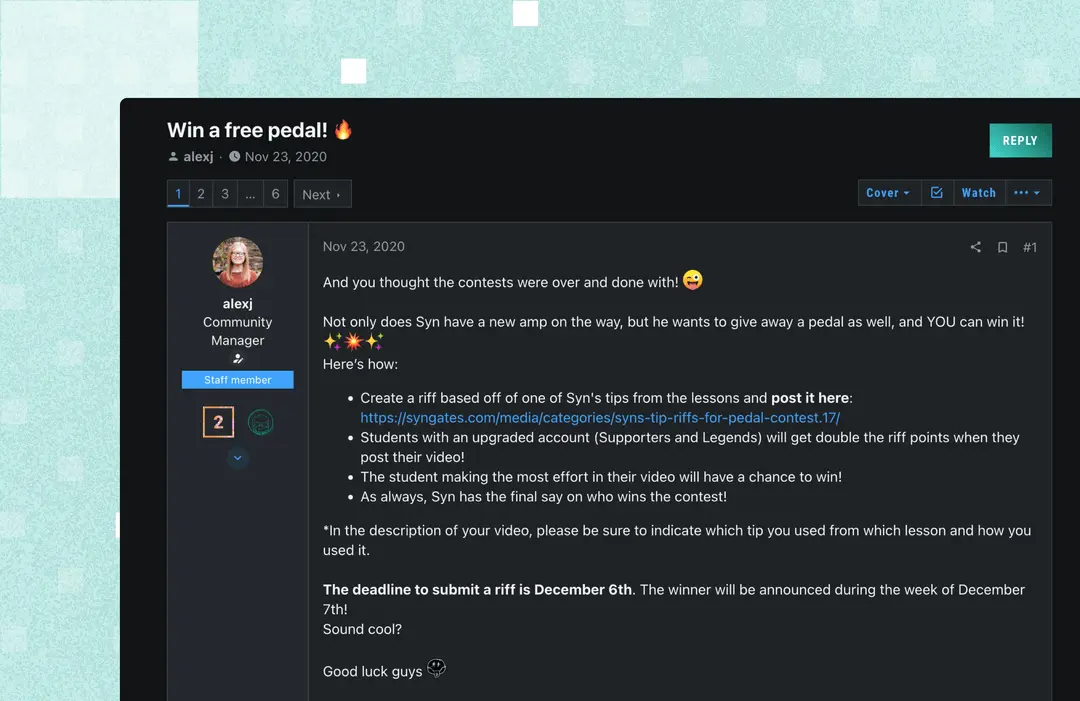The width and height of the screenshot is (1080, 701).
Task: Expand alexj's user details chevron
Action: [238, 458]
